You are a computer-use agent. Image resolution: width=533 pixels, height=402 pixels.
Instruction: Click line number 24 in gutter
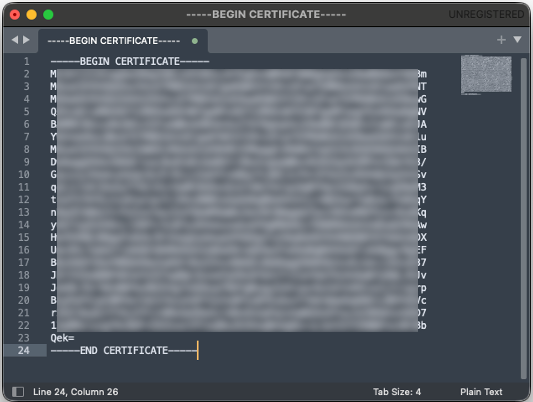[24, 350]
